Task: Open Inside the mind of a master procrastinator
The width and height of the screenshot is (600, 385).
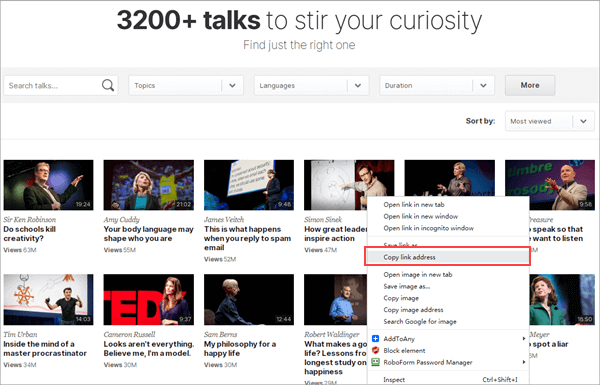Action: click(x=45, y=348)
